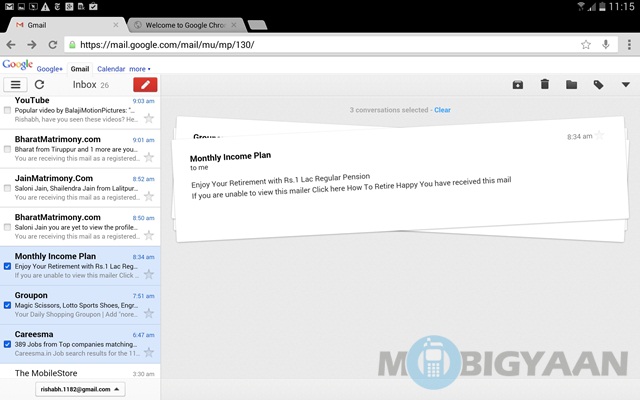Archive the selected conversations
This screenshot has width=640, height=400.
coord(518,84)
